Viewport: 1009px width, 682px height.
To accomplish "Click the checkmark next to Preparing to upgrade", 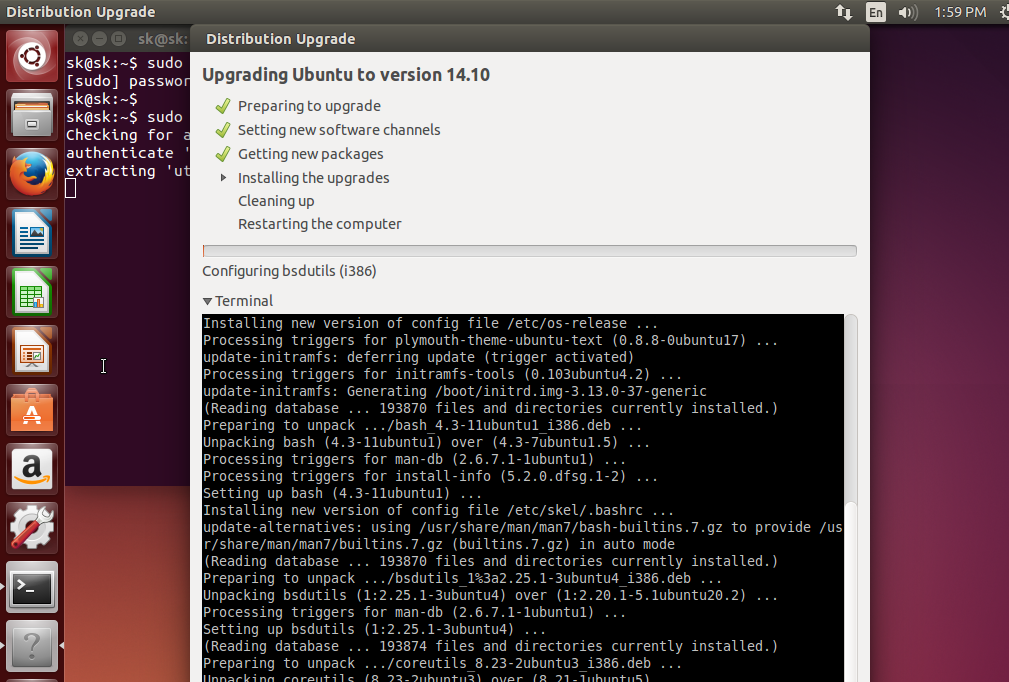I will click(x=223, y=106).
